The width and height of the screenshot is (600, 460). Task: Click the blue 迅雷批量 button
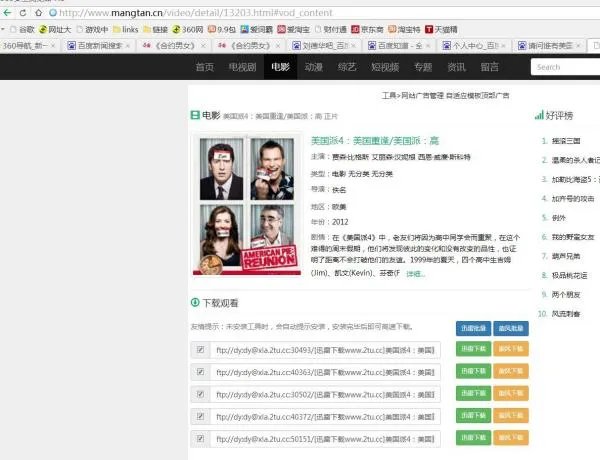click(473, 328)
